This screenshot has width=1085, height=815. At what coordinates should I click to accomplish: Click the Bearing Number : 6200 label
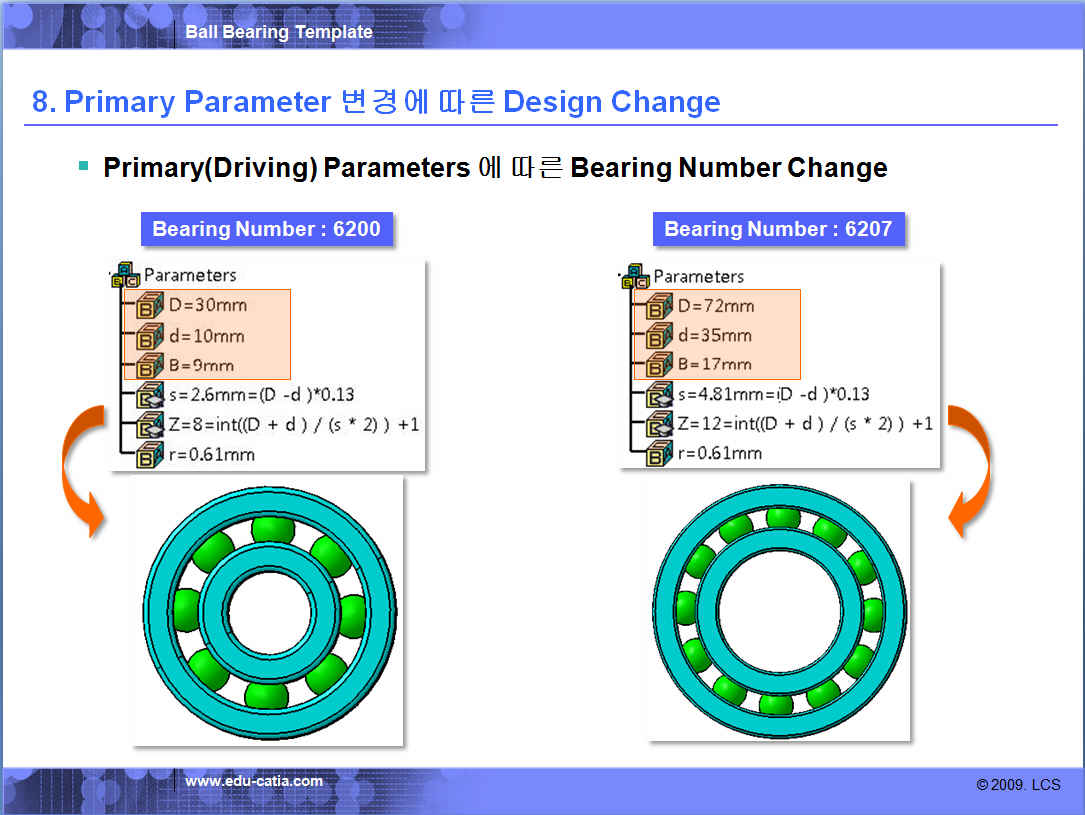(266, 229)
